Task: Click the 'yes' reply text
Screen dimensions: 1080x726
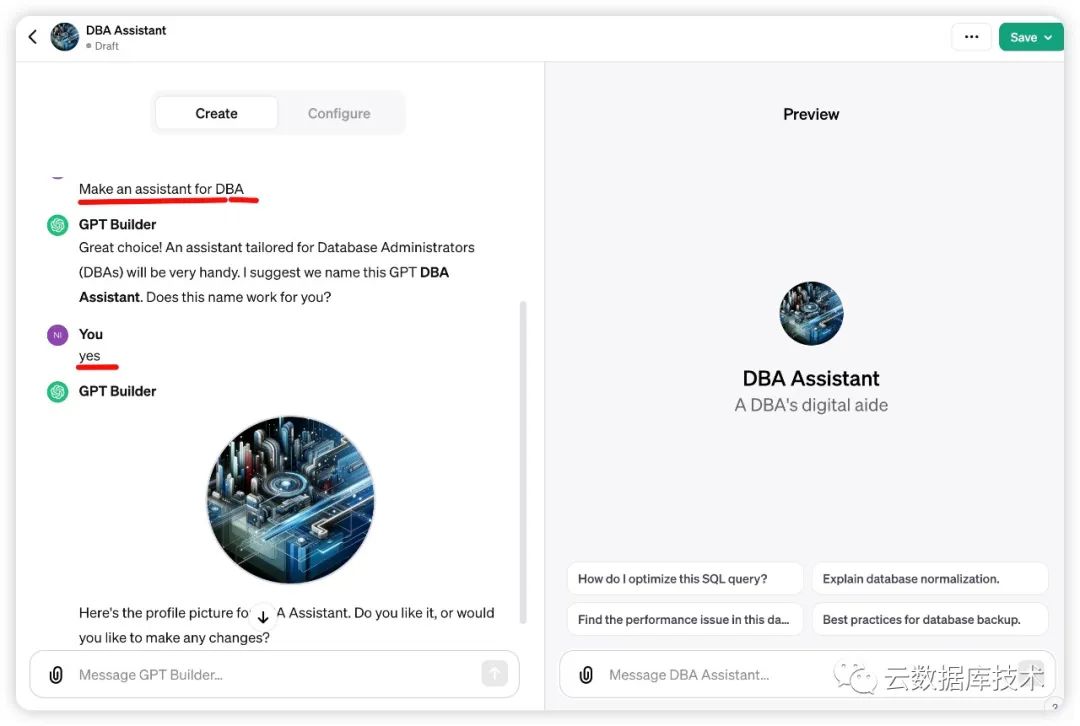Action: pos(90,356)
